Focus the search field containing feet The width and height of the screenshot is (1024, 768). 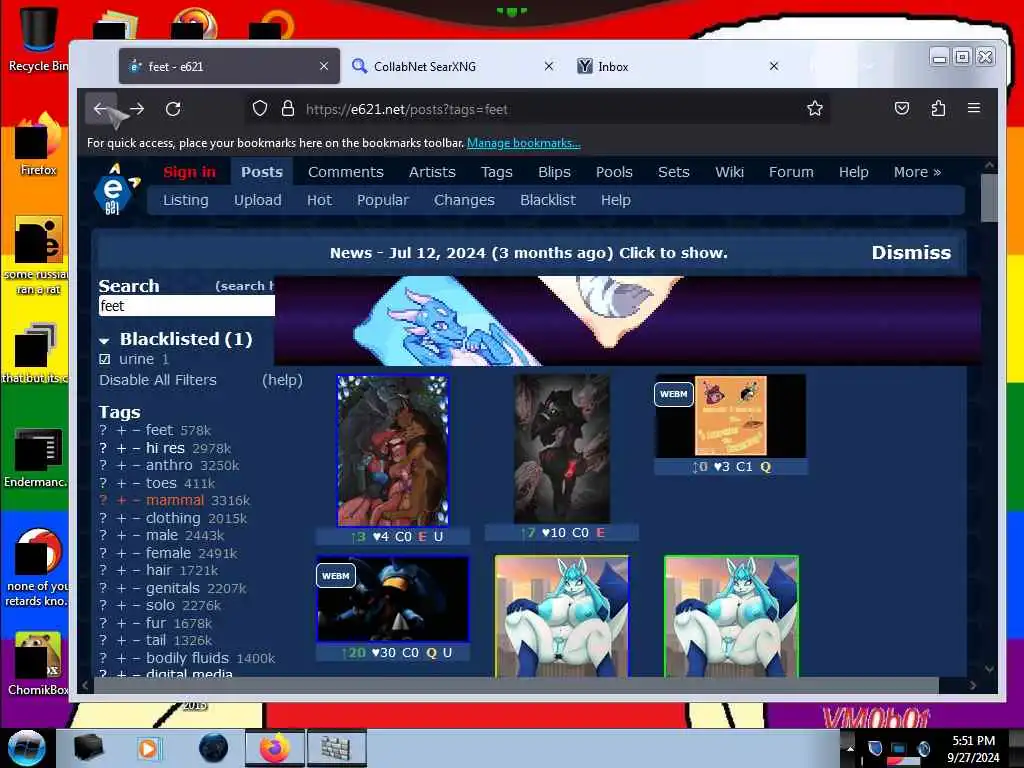[x=187, y=306]
